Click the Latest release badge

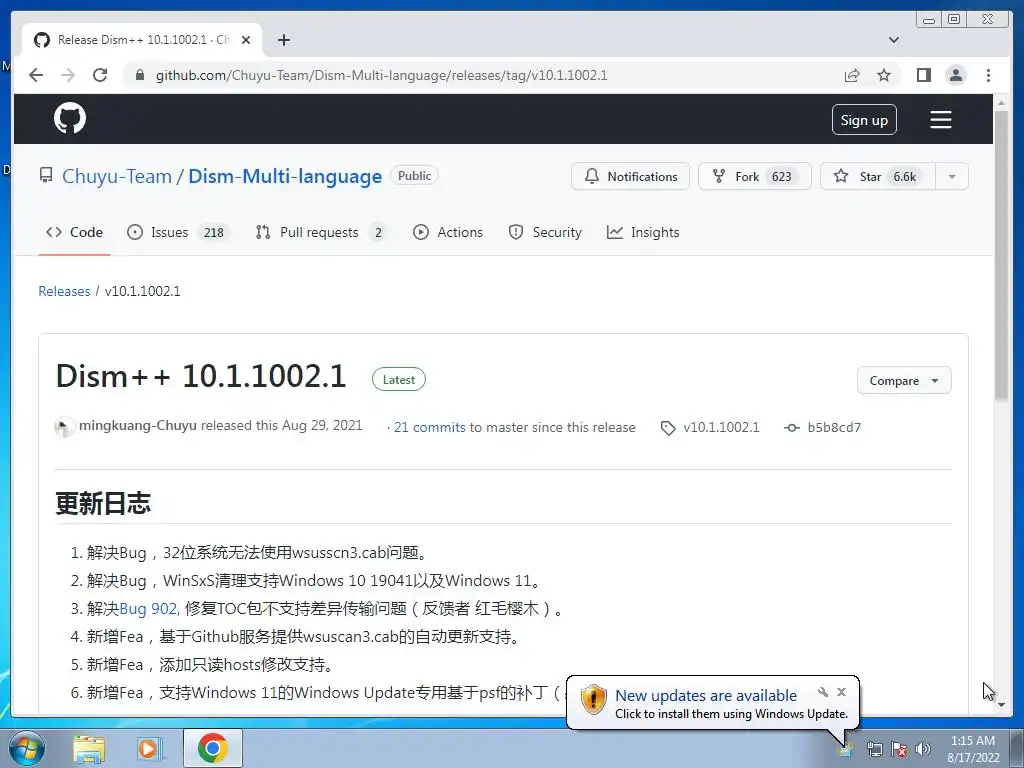pos(398,379)
